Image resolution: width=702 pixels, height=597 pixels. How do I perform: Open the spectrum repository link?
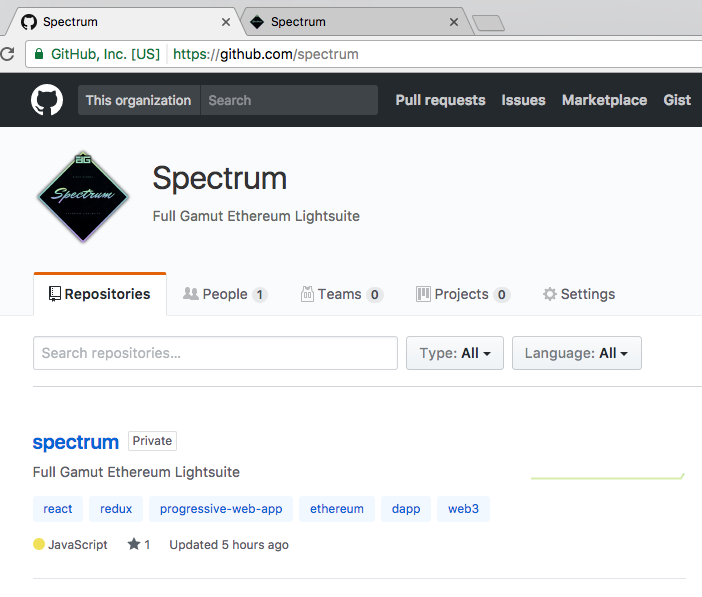[76, 442]
